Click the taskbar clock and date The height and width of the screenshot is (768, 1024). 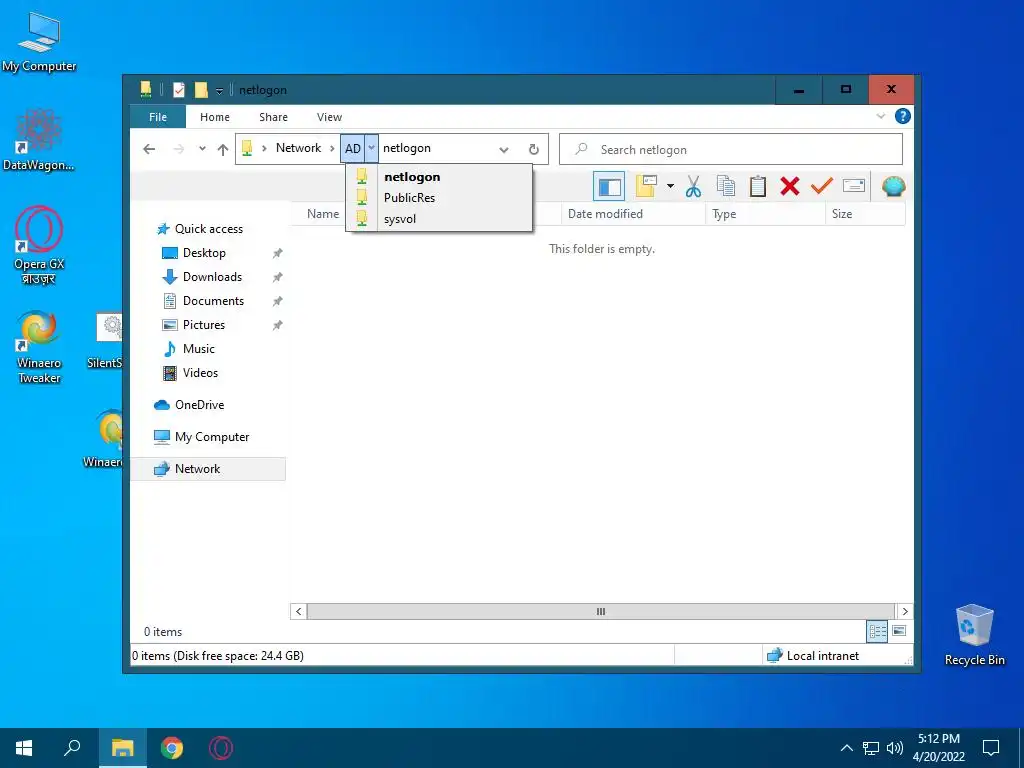pos(938,748)
